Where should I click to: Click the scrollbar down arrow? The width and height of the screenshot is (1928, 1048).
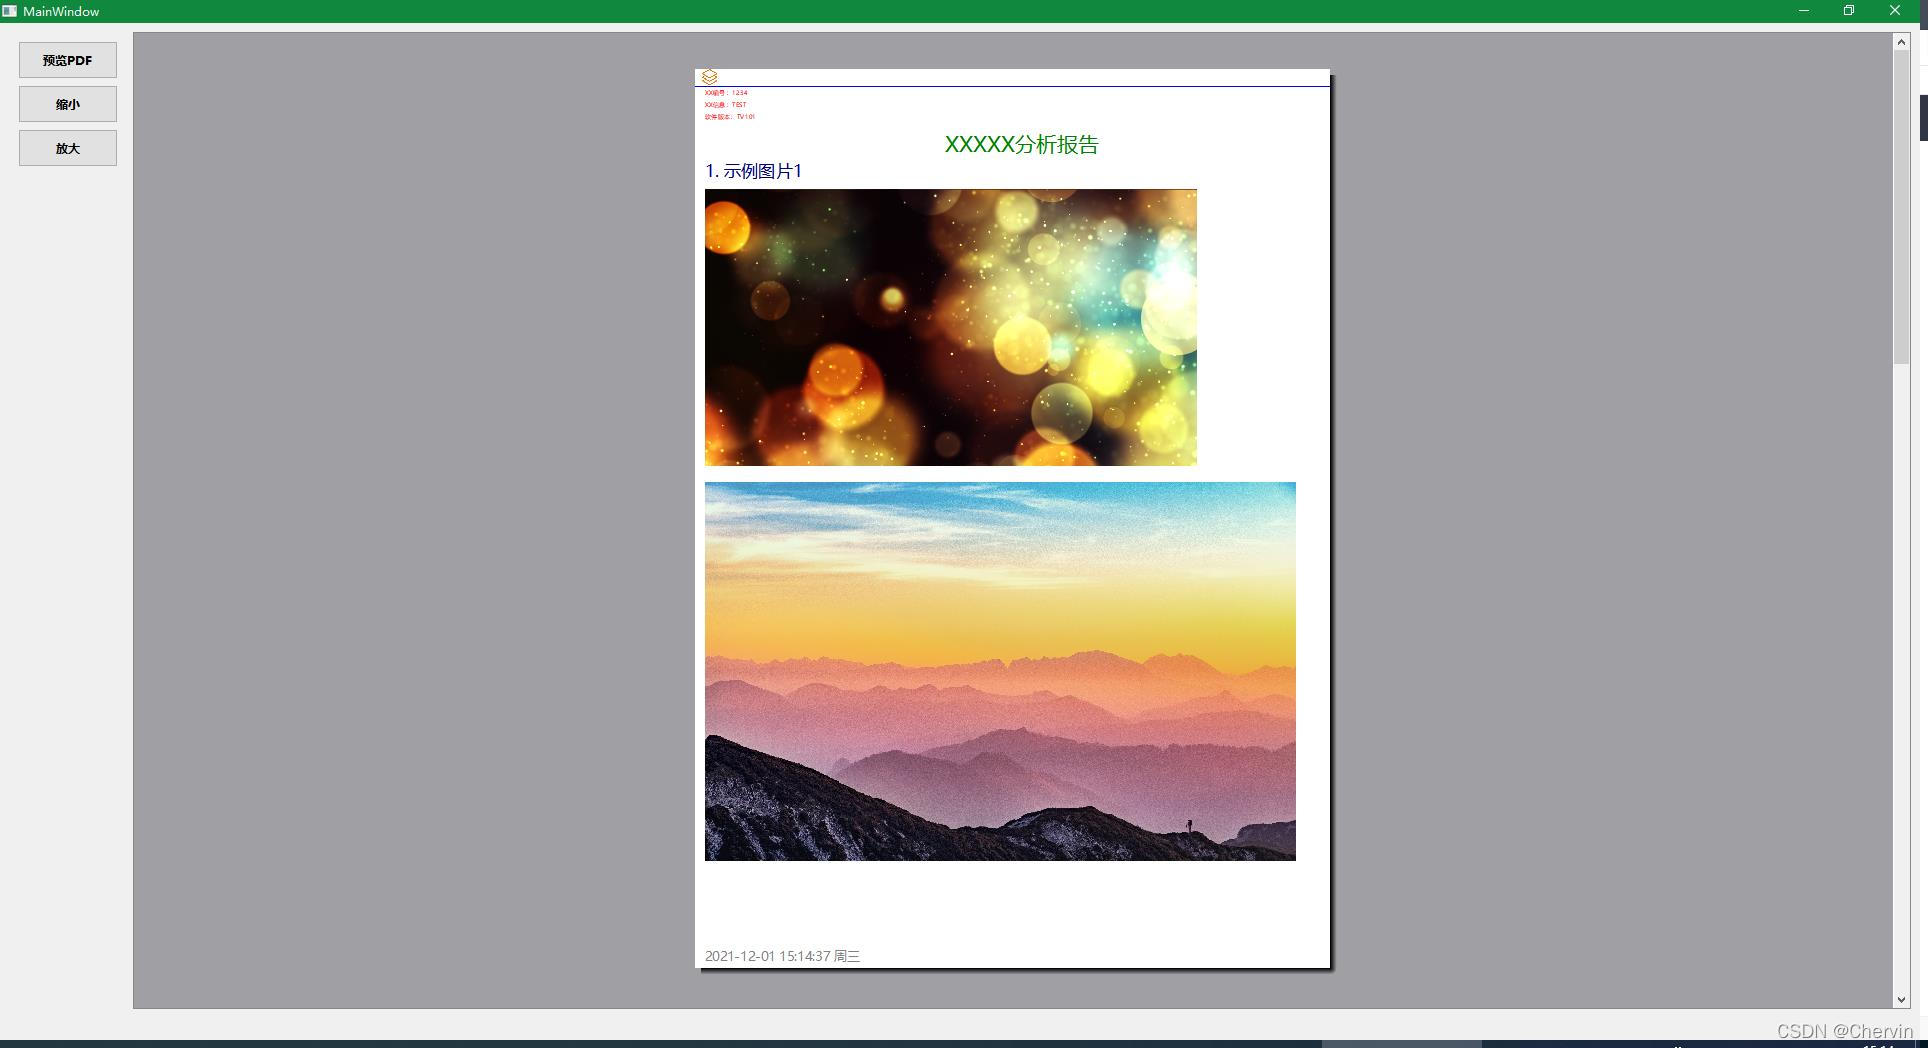(x=1900, y=999)
